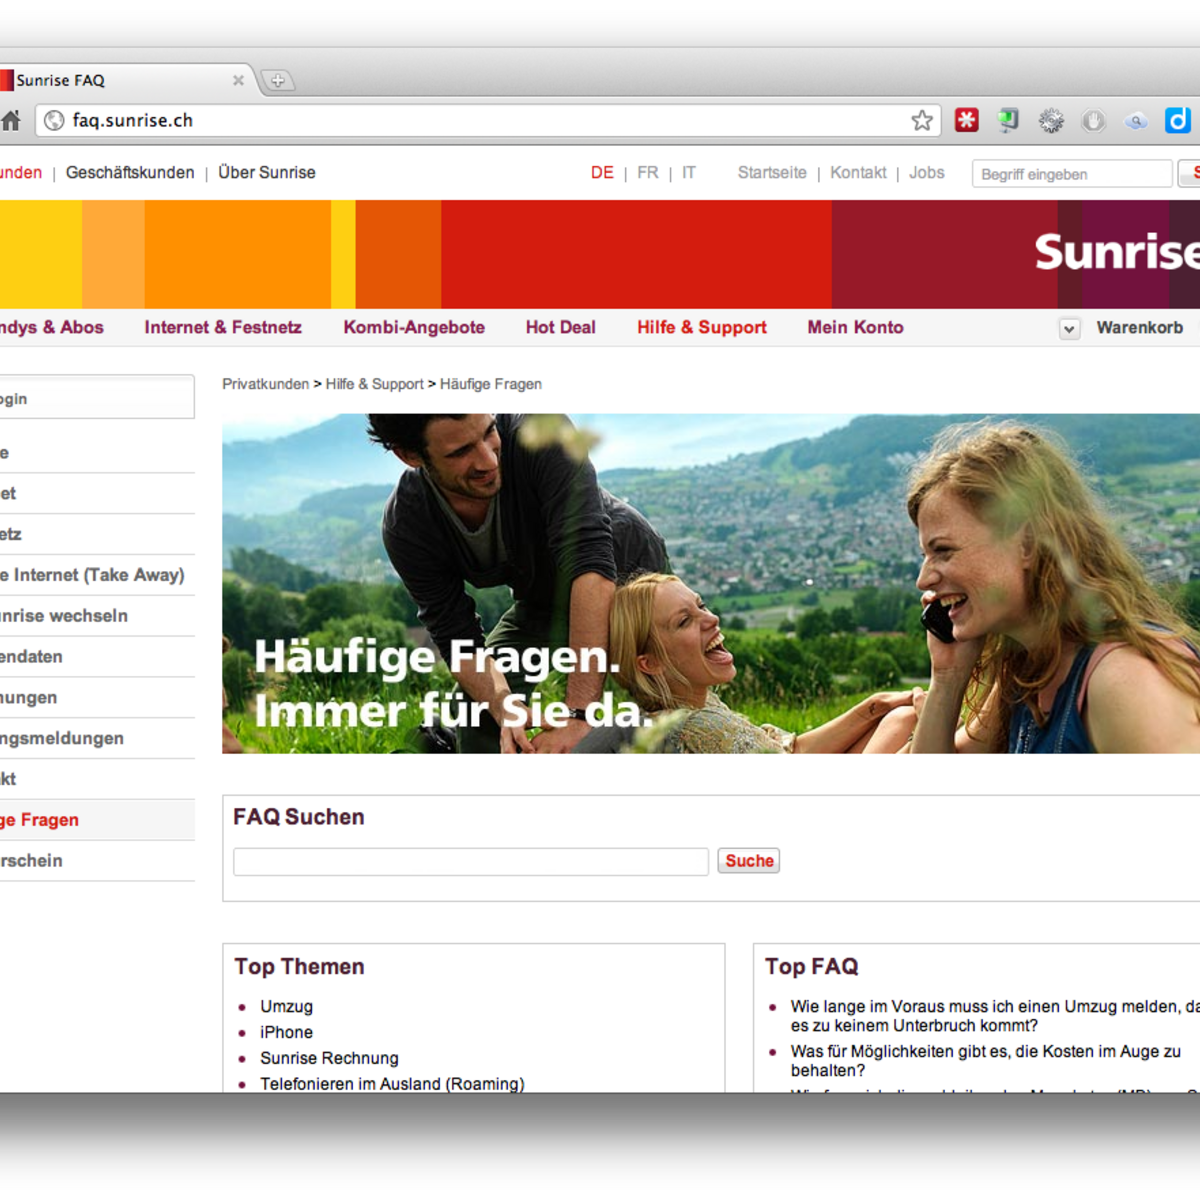Click Häufige Fragen in breadcrumb
1200x1200 pixels.
(x=491, y=384)
